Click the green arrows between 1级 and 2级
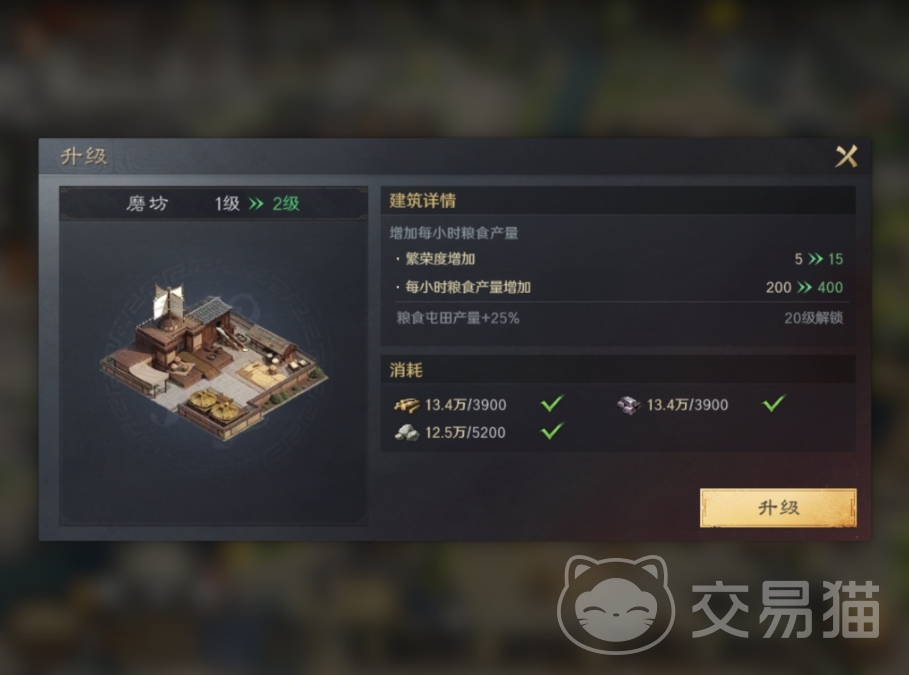Image resolution: width=909 pixels, height=675 pixels. [256, 204]
